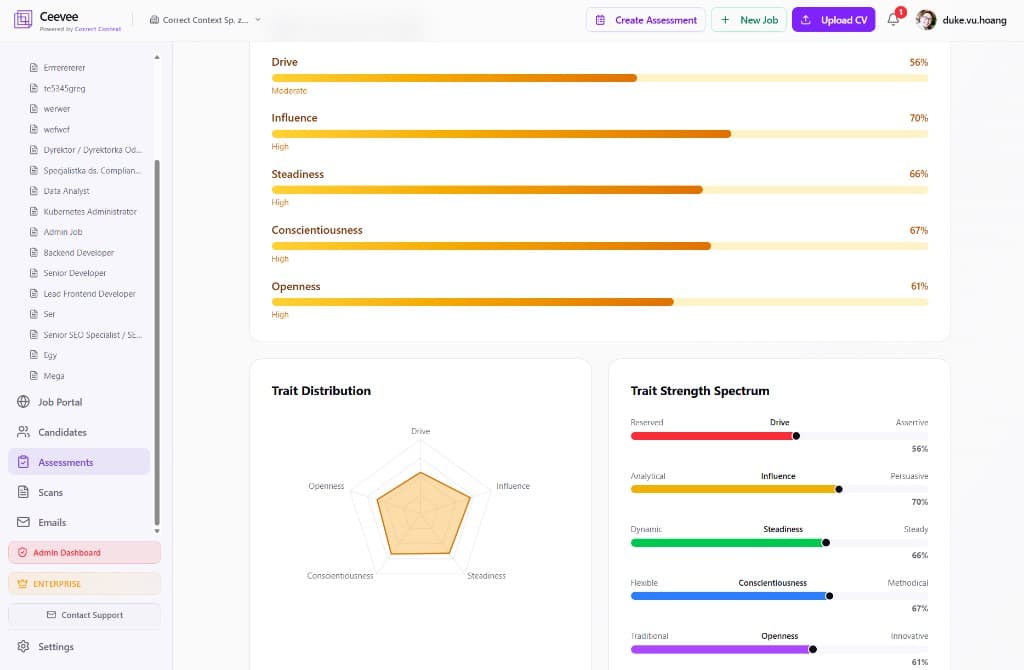Click the Create Assessment button
The image size is (1024, 670).
645,20
